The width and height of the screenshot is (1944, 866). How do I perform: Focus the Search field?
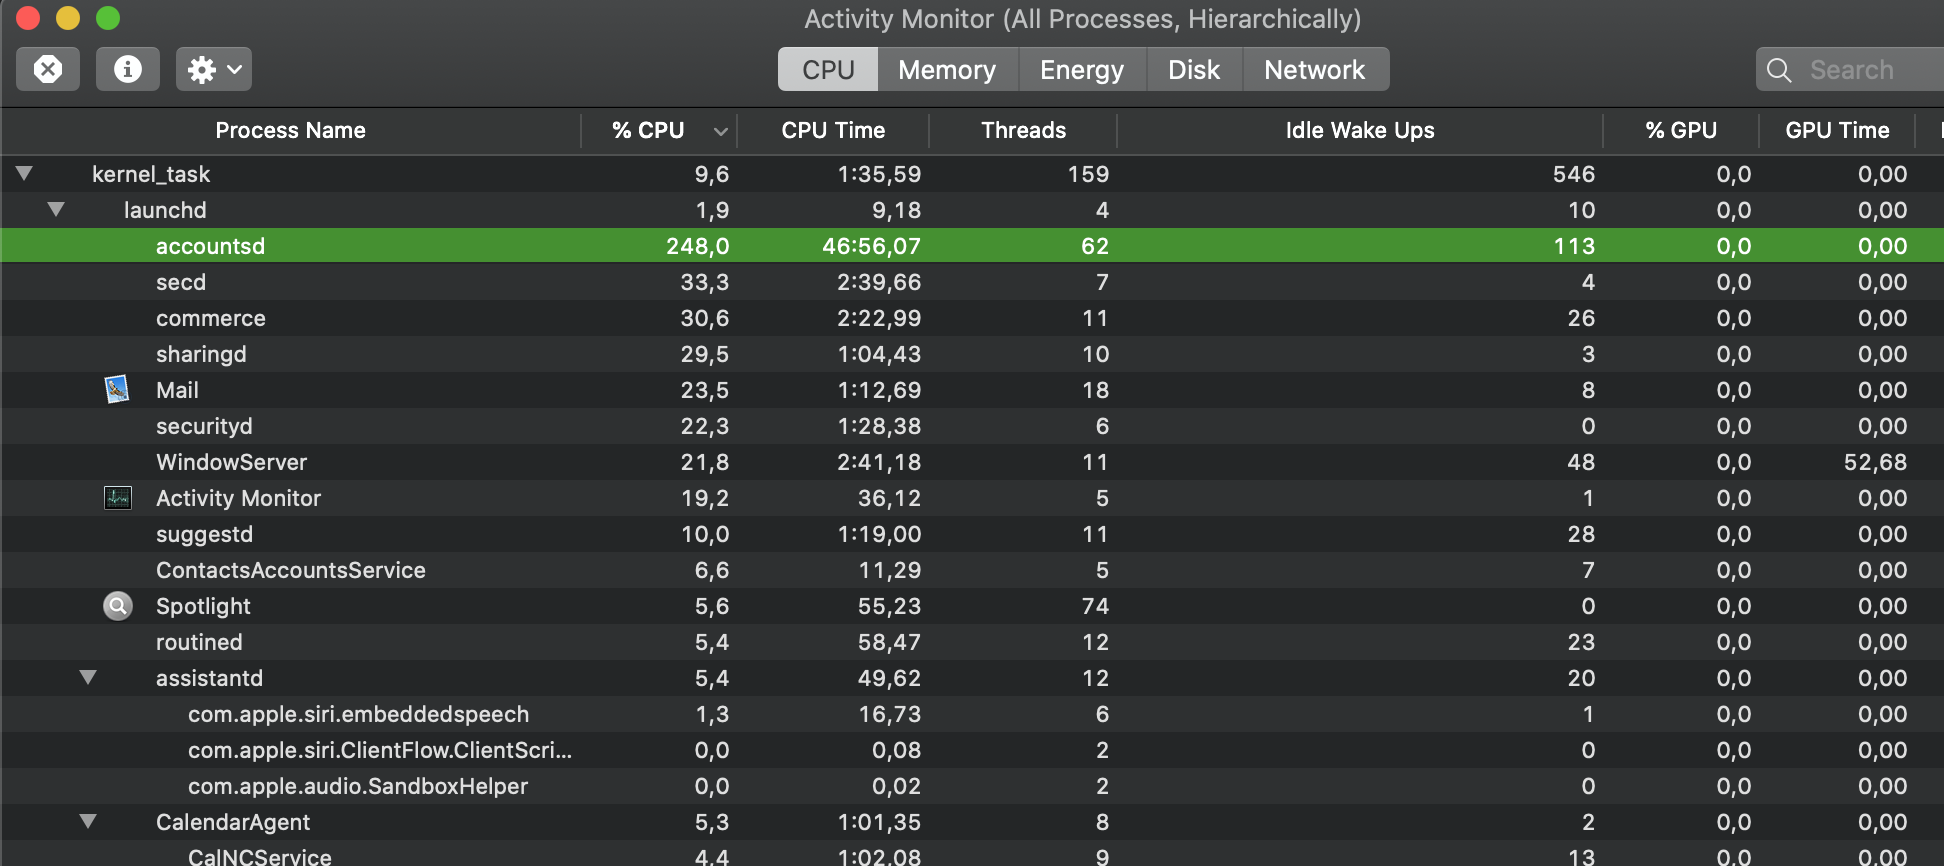point(1850,69)
